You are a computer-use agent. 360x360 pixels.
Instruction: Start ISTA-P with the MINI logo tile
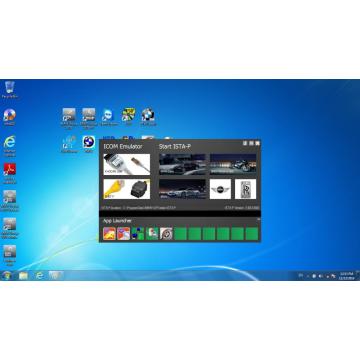click(220, 189)
